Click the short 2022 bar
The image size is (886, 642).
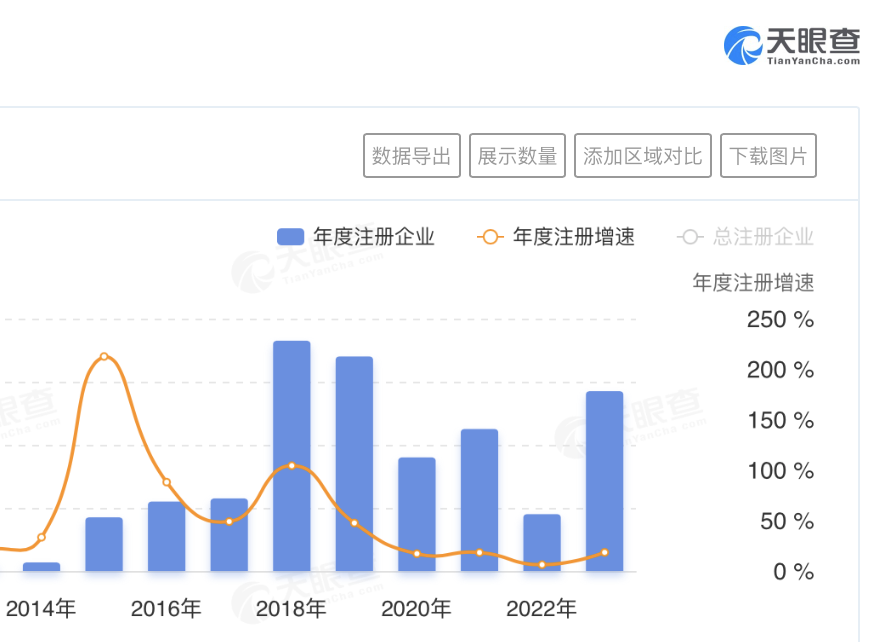(x=542, y=543)
